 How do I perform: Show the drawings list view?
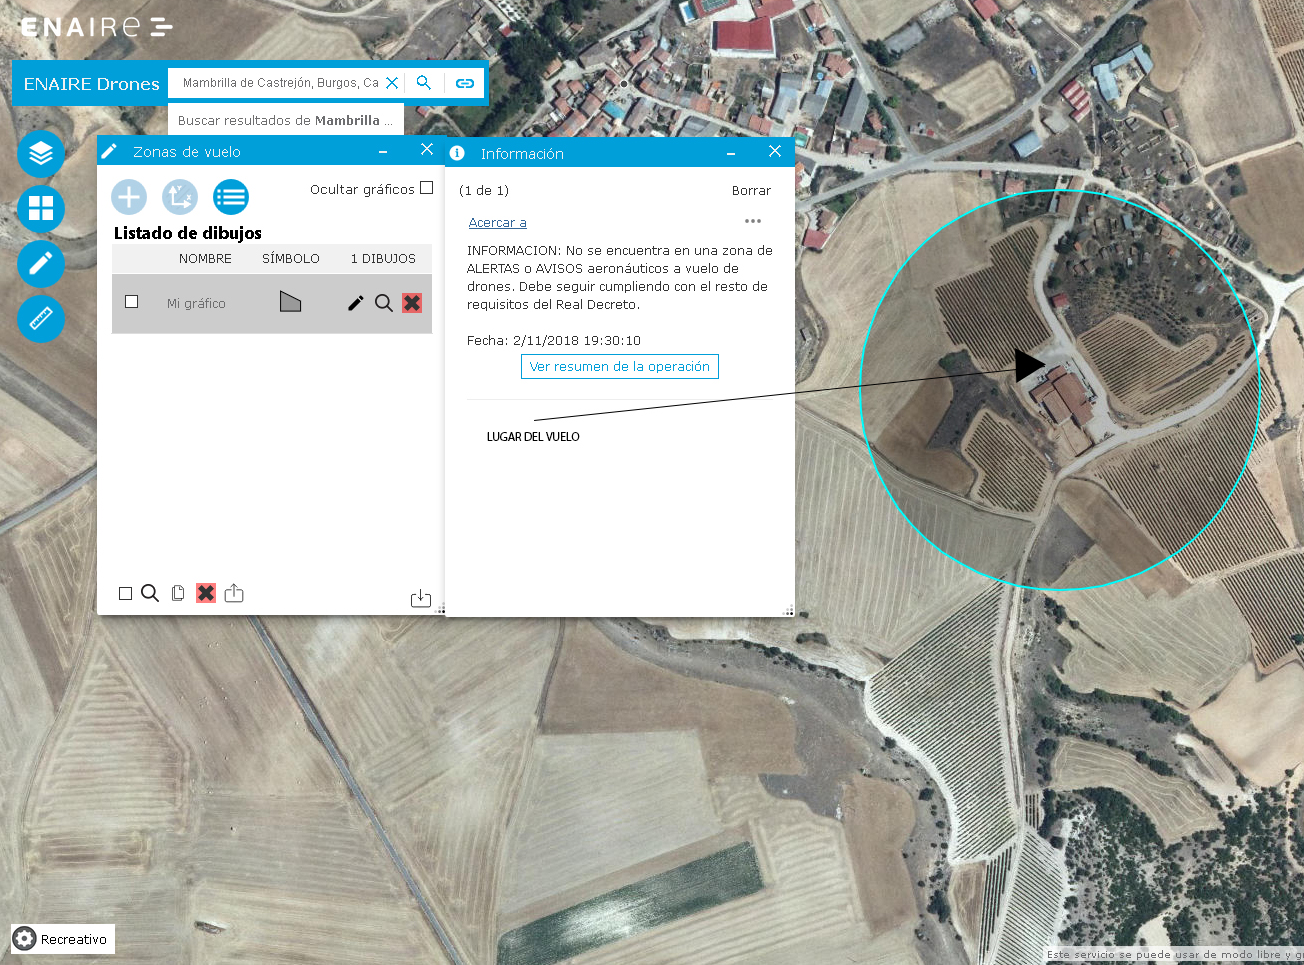(x=231, y=197)
